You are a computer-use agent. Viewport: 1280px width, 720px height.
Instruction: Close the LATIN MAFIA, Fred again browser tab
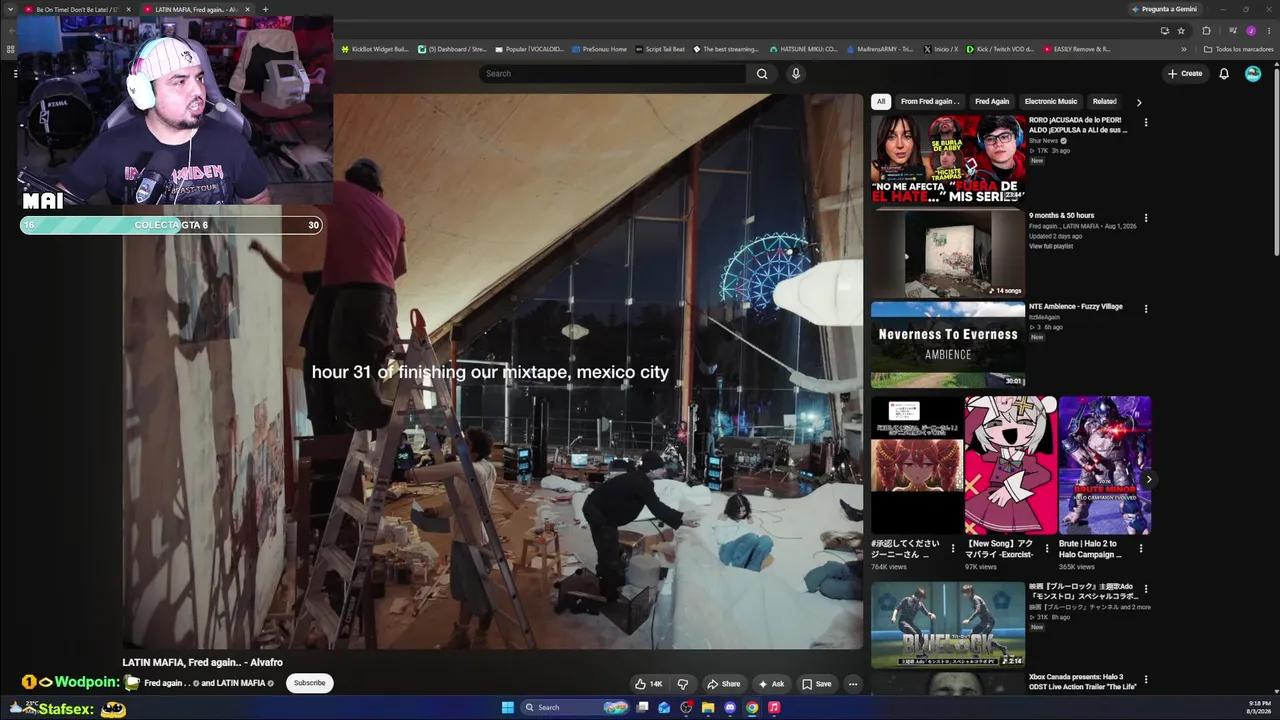point(247,9)
